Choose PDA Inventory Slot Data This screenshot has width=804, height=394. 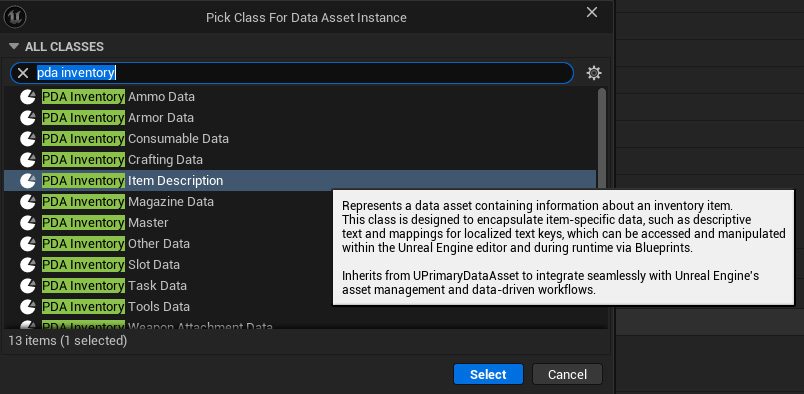point(168,265)
